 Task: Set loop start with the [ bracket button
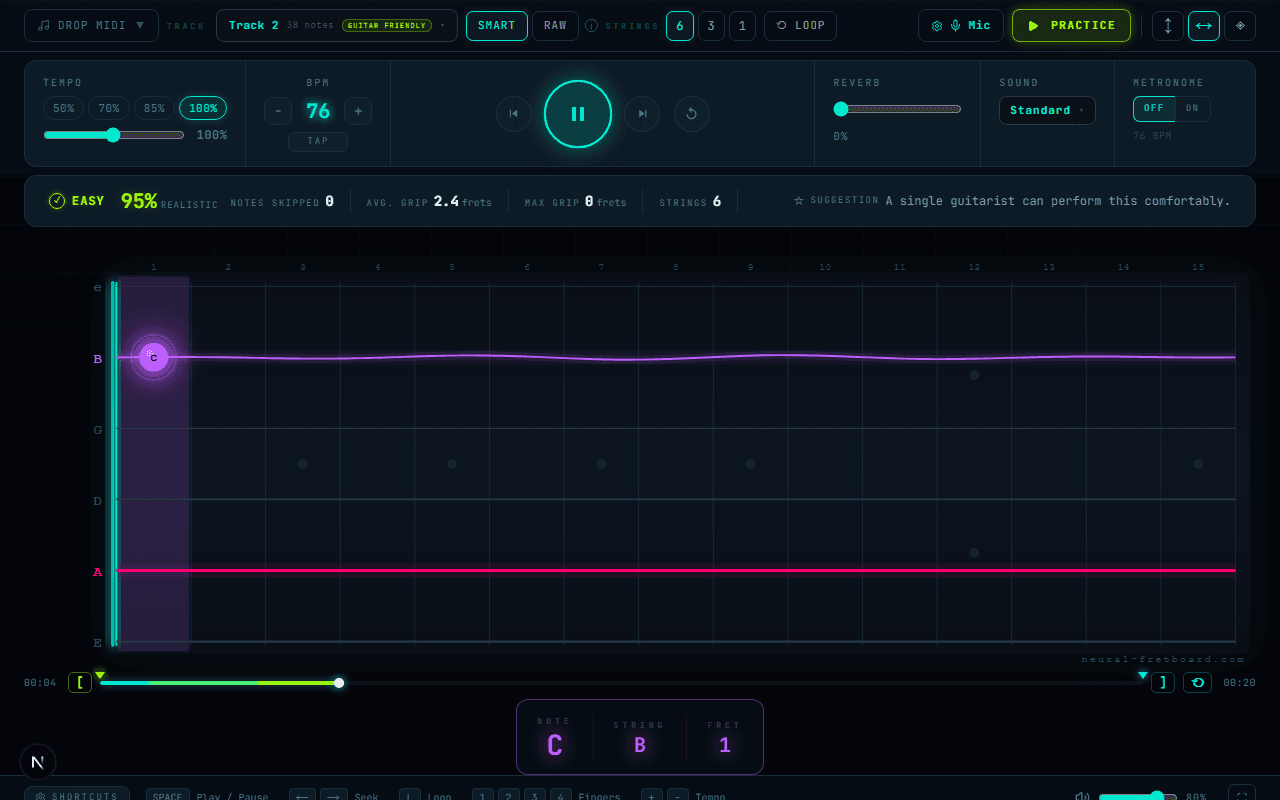(x=80, y=683)
